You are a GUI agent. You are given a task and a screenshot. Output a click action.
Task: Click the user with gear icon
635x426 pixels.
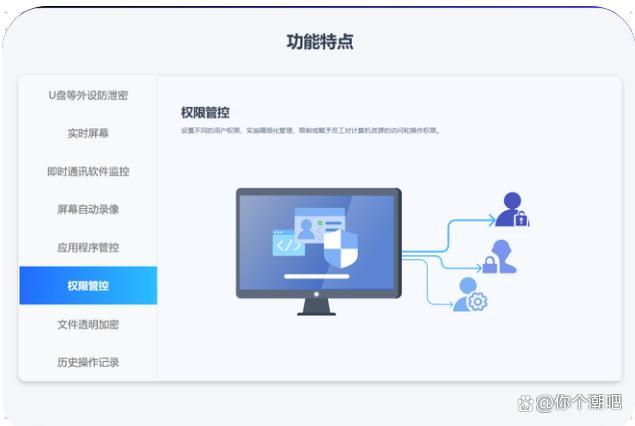point(470,294)
